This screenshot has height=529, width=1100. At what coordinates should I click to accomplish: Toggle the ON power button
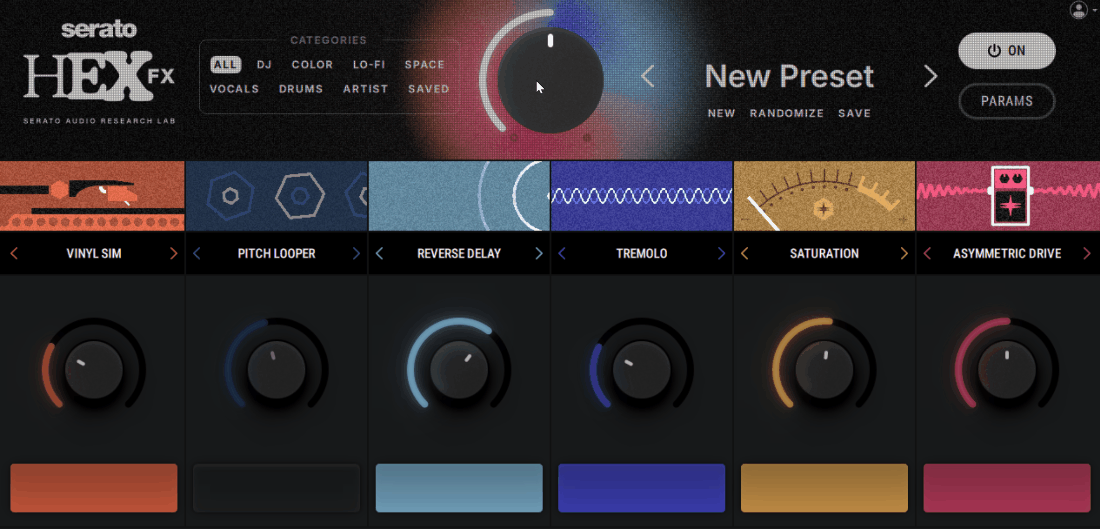point(1007,51)
